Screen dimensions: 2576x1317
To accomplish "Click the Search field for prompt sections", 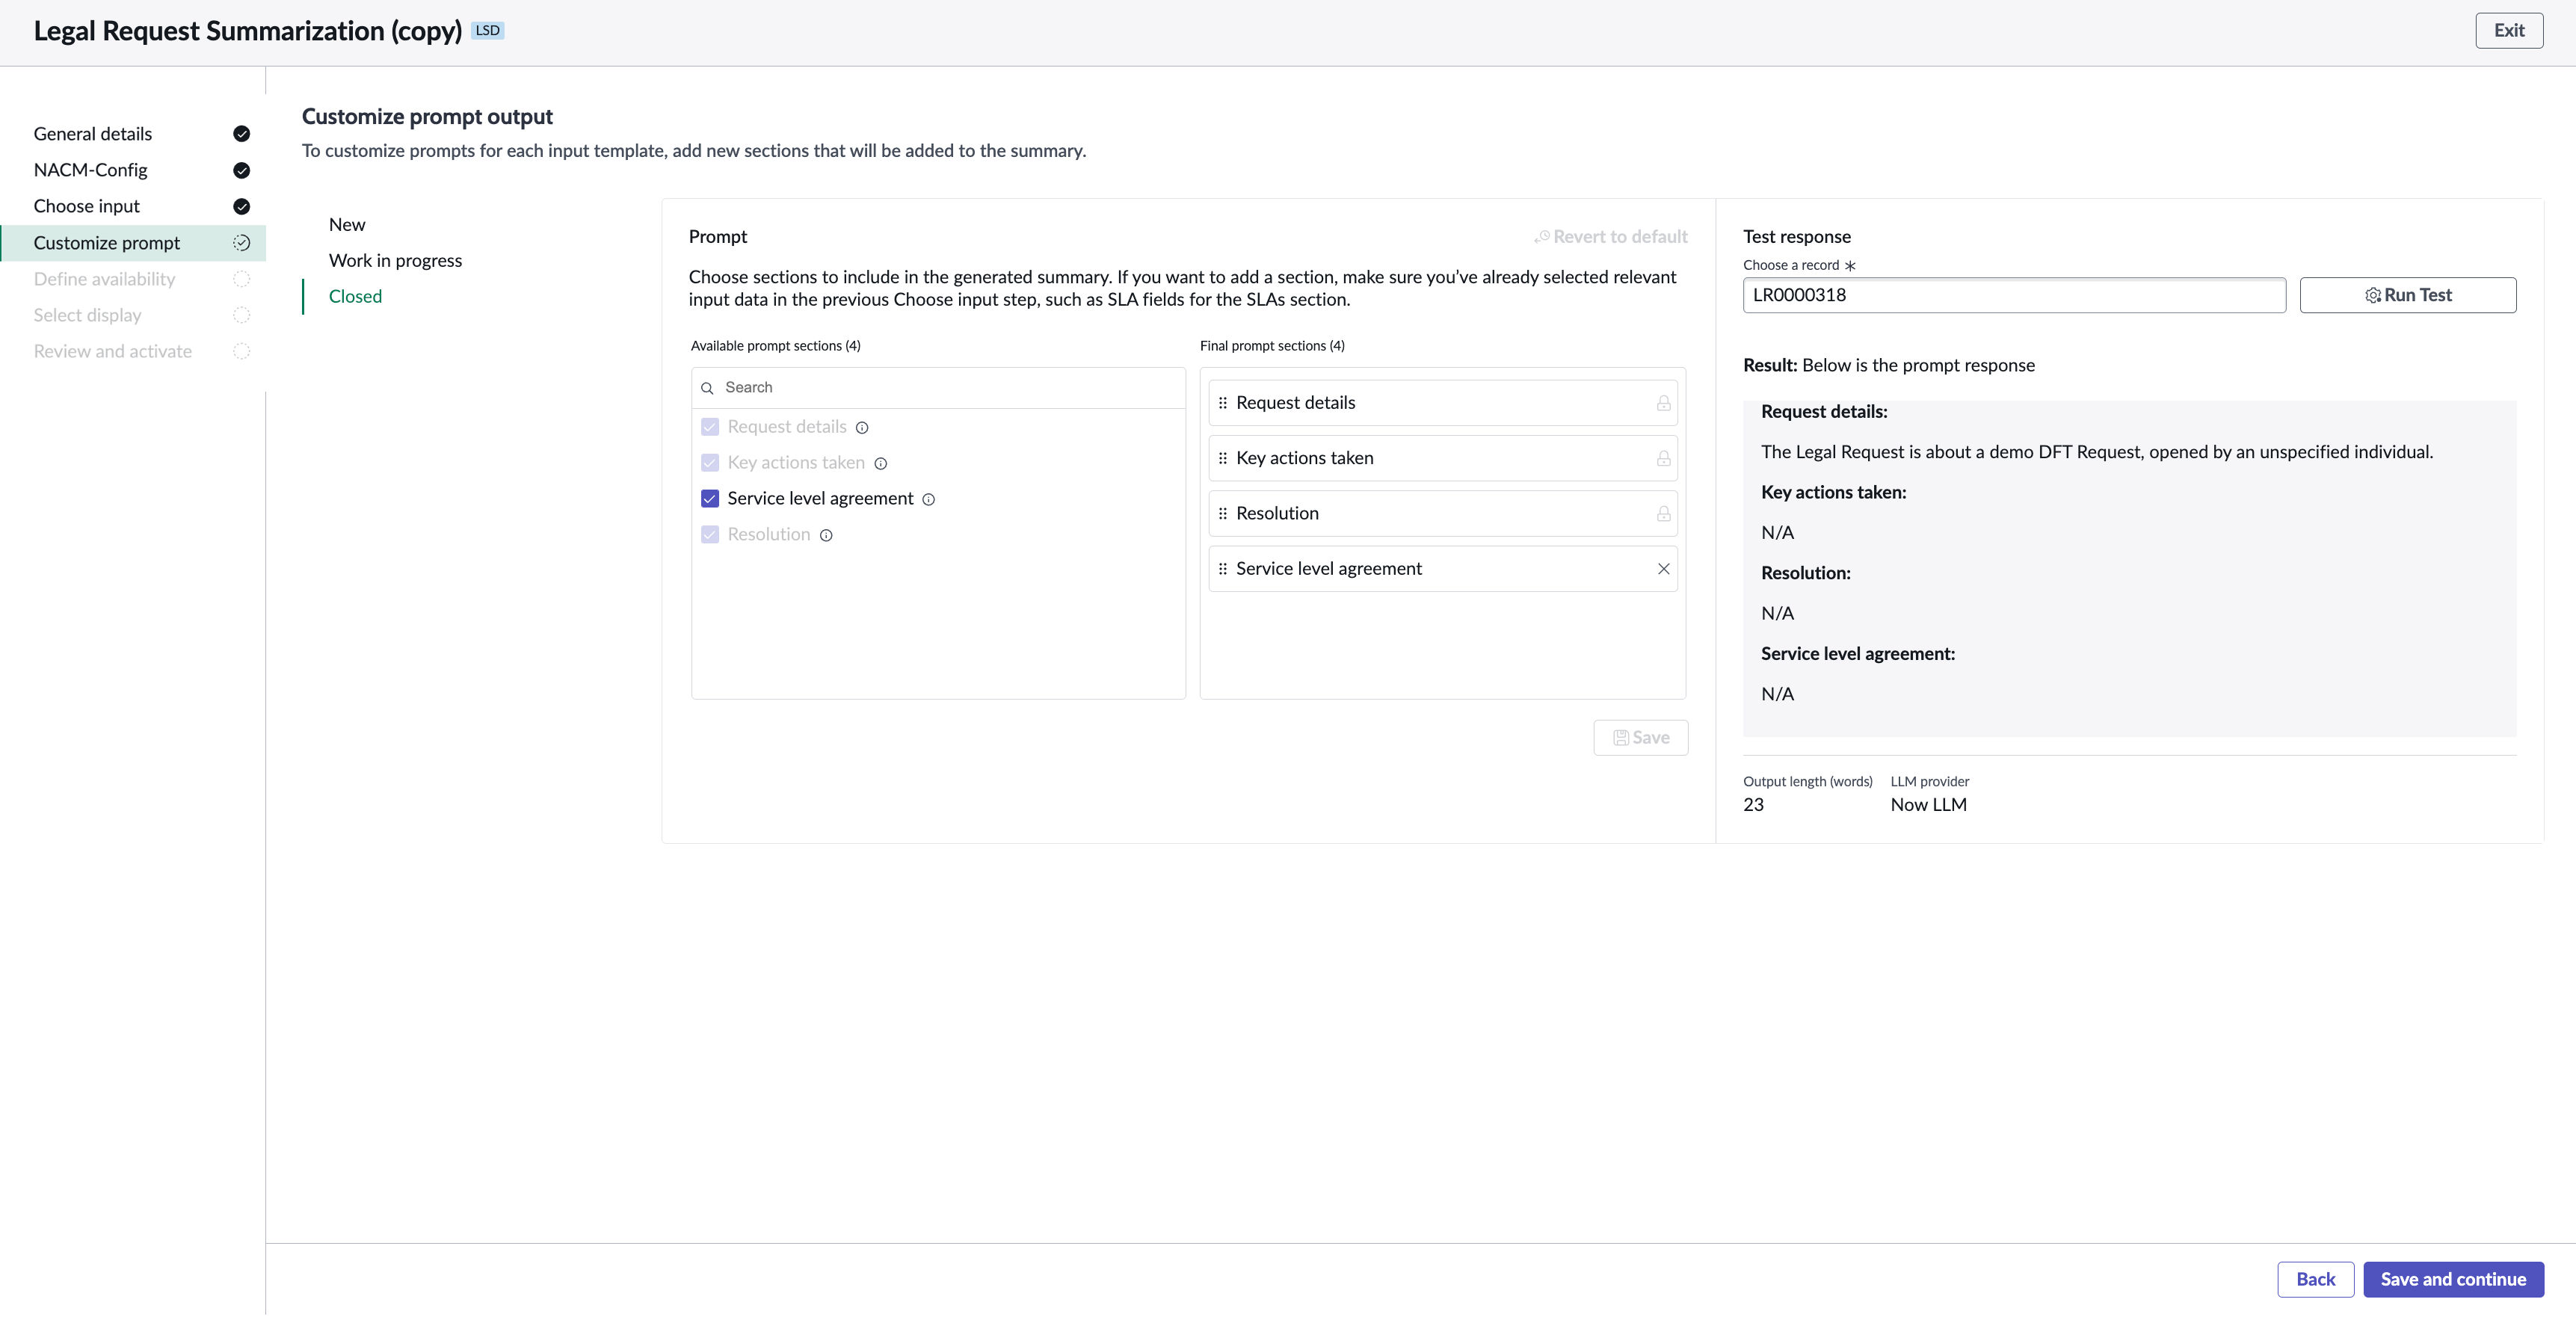I will point(939,388).
